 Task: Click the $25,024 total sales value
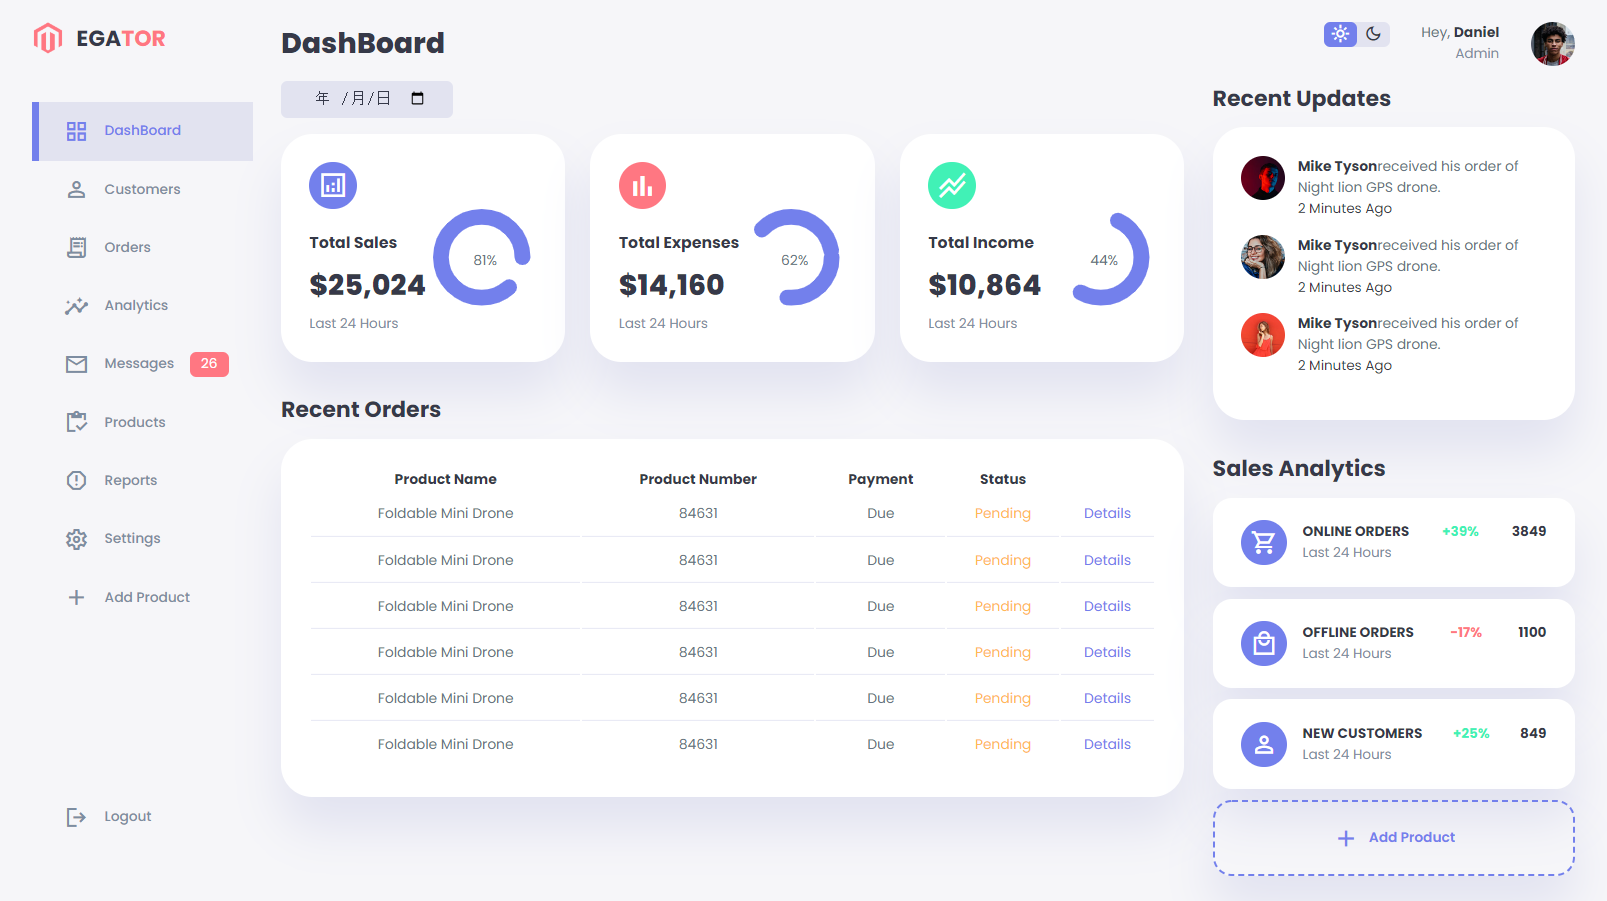[367, 285]
